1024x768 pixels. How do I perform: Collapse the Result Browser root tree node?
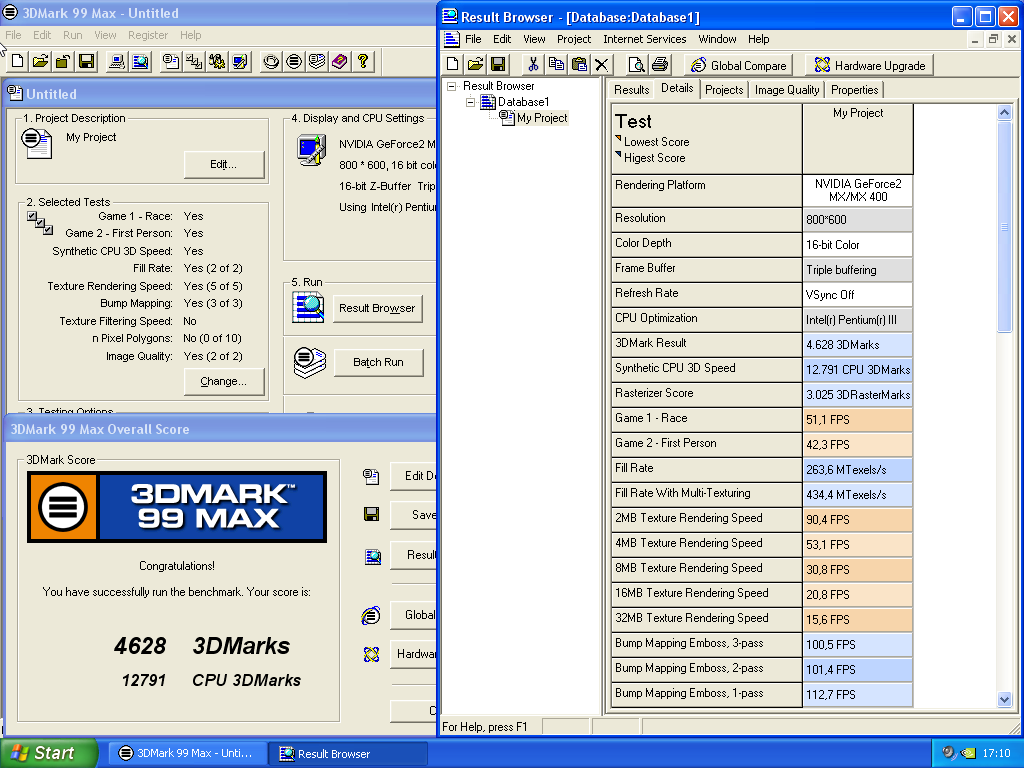(x=451, y=86)
